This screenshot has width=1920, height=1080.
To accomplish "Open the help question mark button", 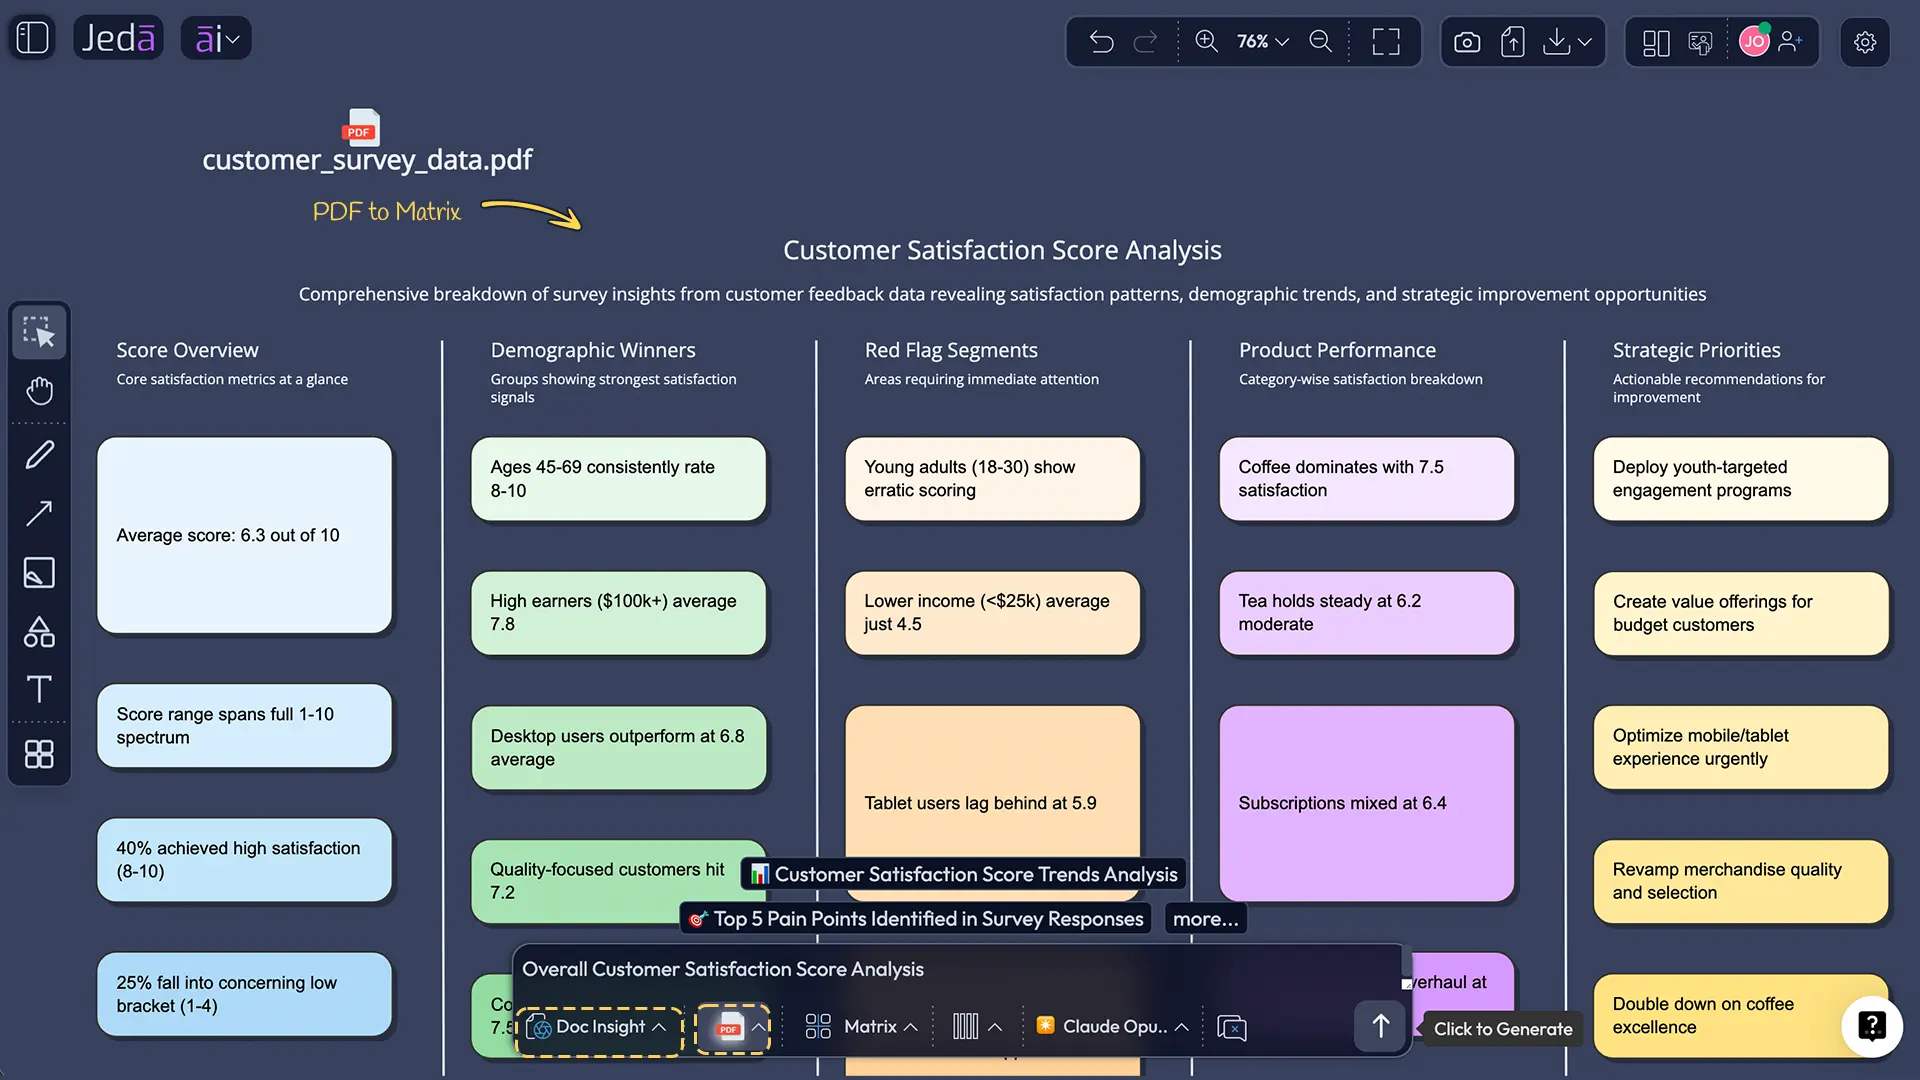I will pyautogui.click(x=1872, y=1026).
